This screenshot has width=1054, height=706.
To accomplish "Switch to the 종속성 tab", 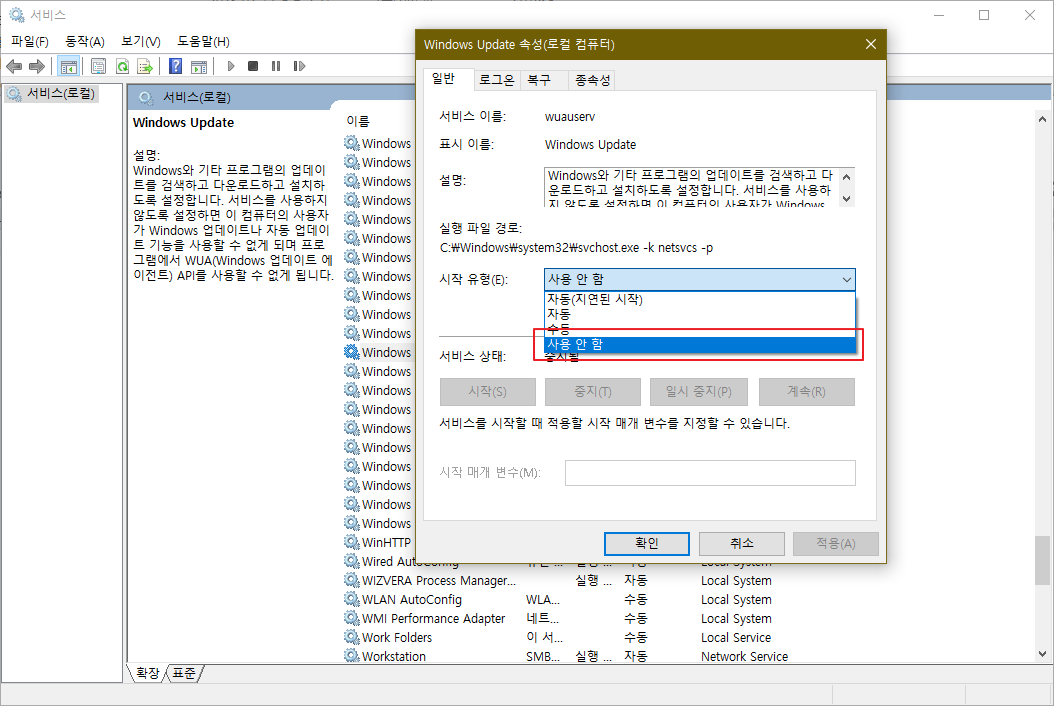I will (592, 80).
